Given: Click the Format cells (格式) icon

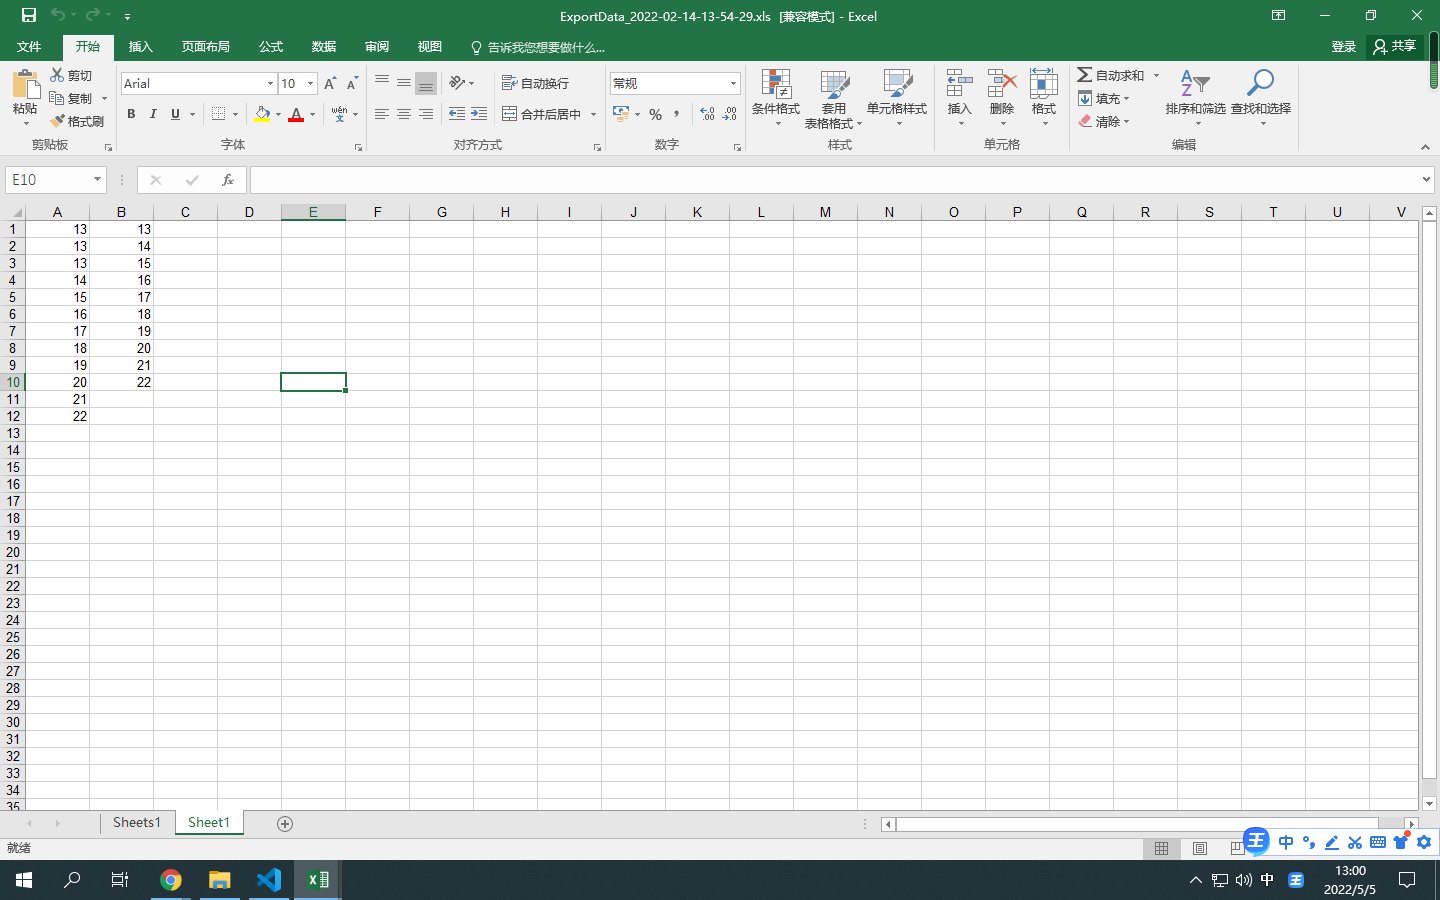Looking at the screenshot, I should 1043,85.
